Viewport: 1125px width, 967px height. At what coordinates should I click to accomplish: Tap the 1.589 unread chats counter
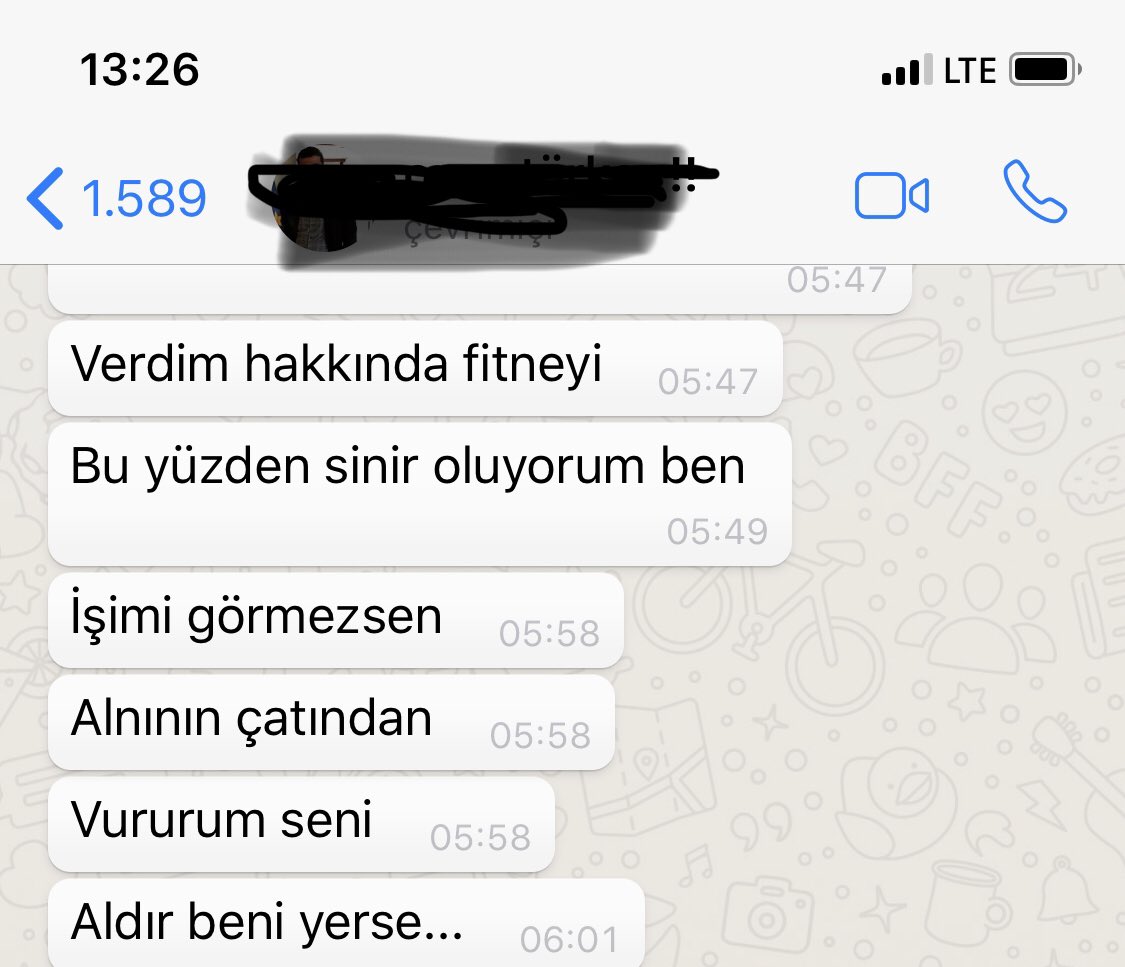[x=144, y=199]
